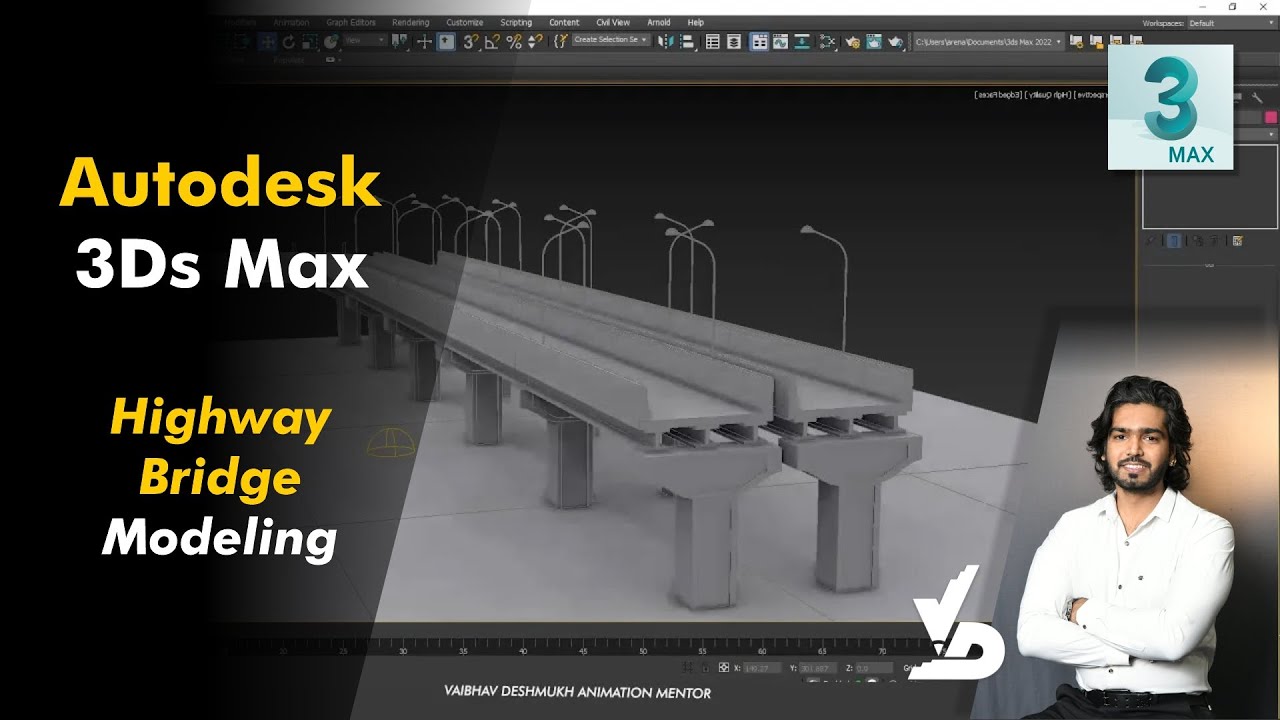Toggle Percent Snap
The width and height of the screenshot is (1280, 720).
coord(513,42)
